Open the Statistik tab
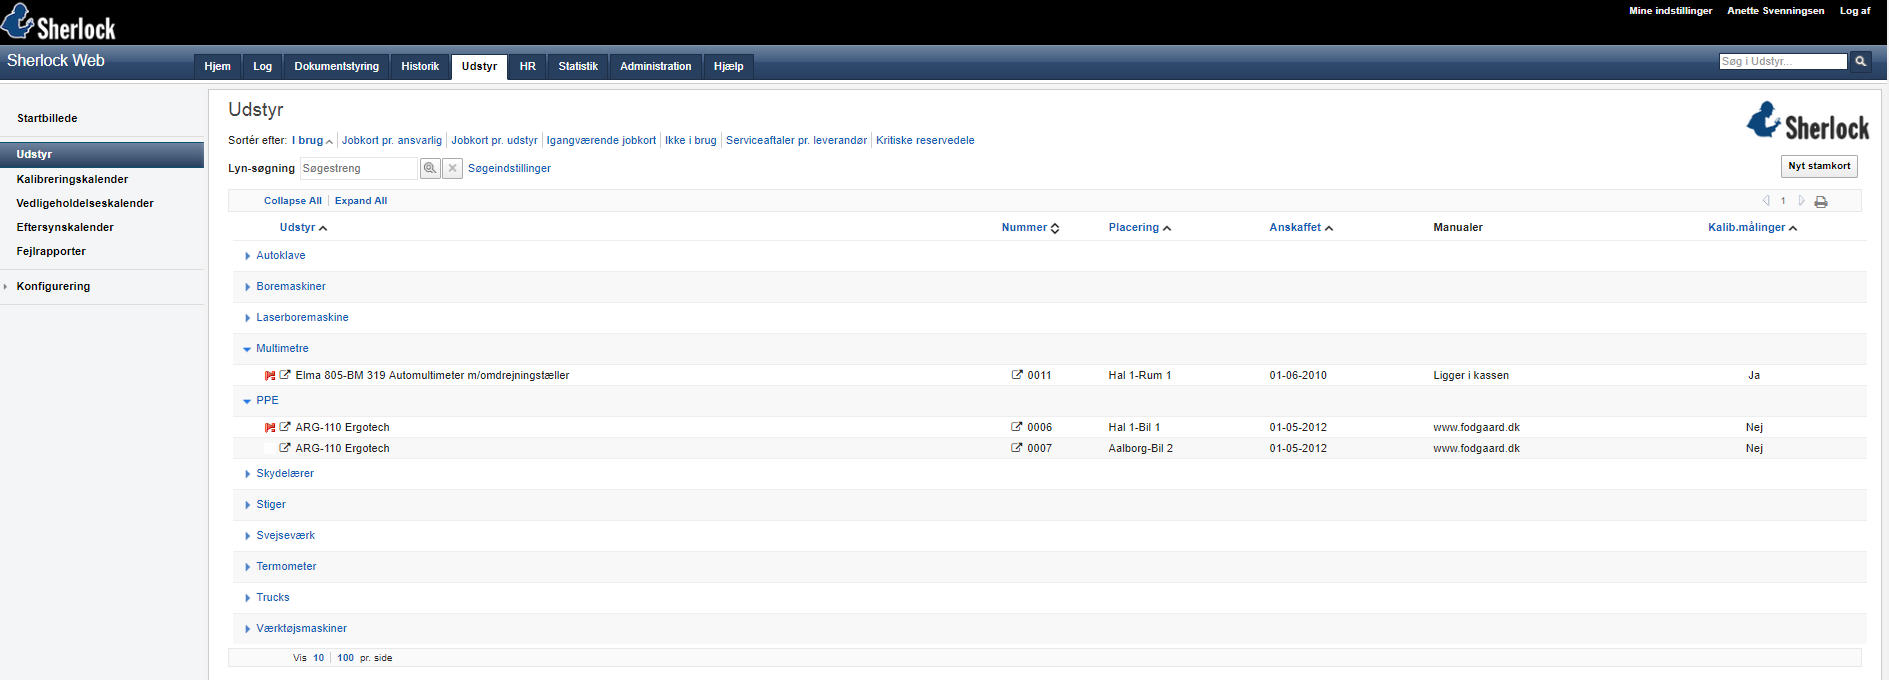Screen dimensions: 1889x680 click(578, 66)
